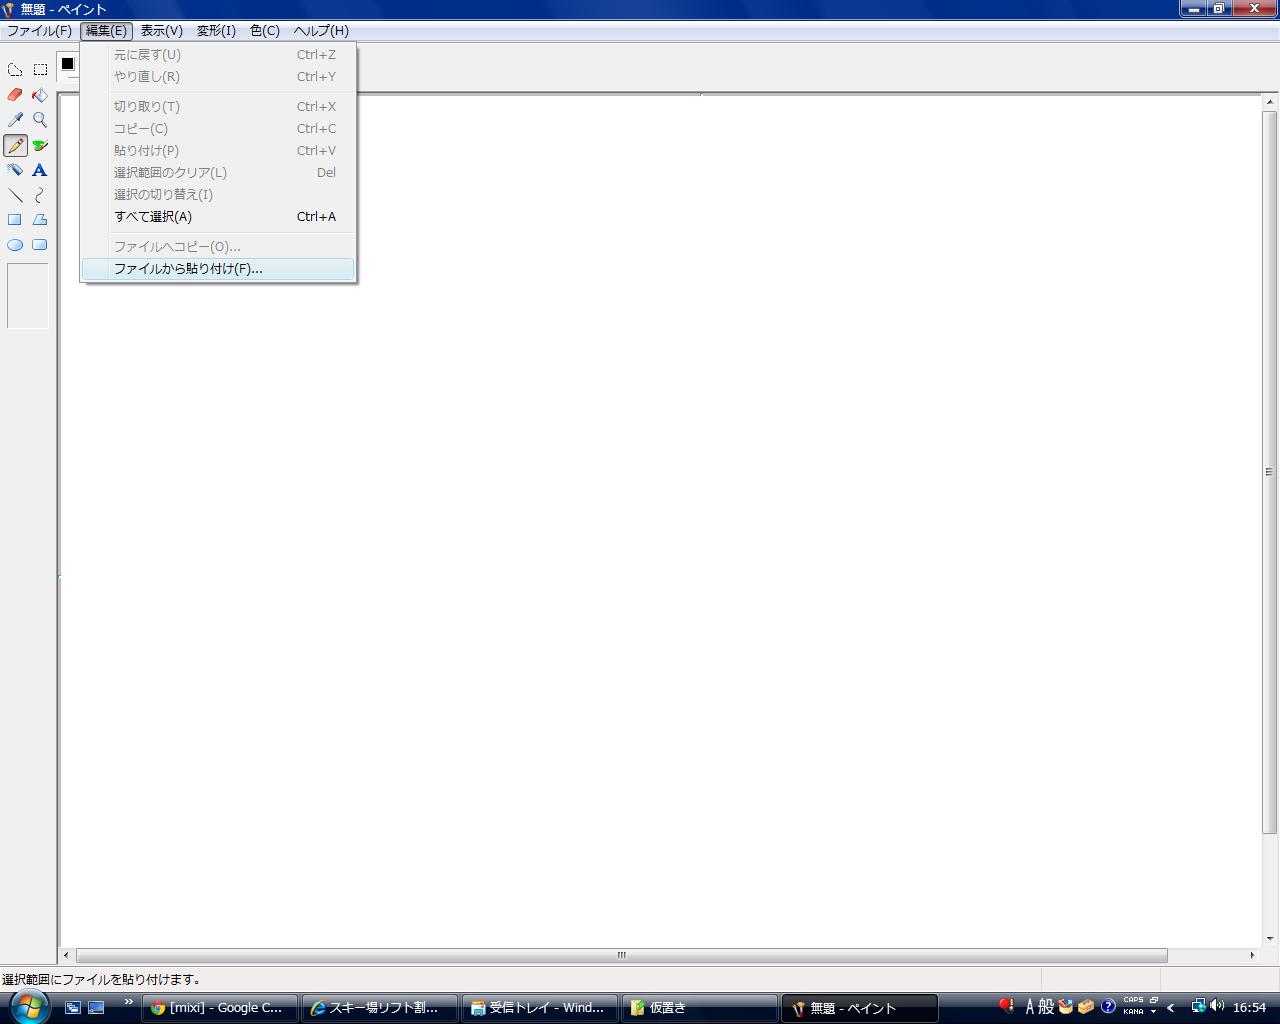Select the Polygon shape tool
This screenshot has height=1024, width=1280.
[40, 220]
